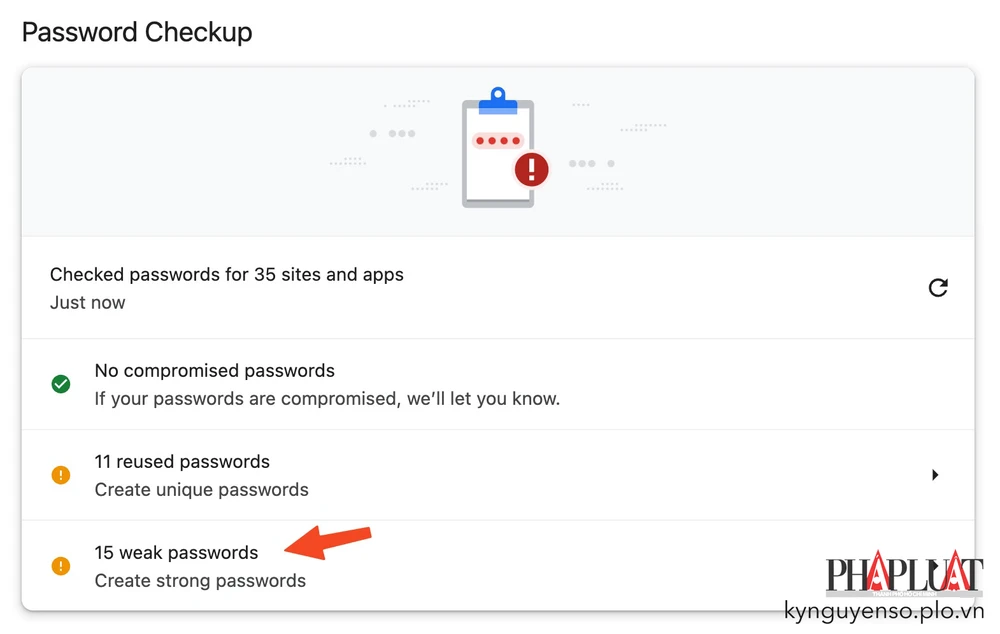The image size is (1000, 634).
Task: Click the warning icon next to 15 weak passwords
Action: pyautogui.click(x=60, y=566)
